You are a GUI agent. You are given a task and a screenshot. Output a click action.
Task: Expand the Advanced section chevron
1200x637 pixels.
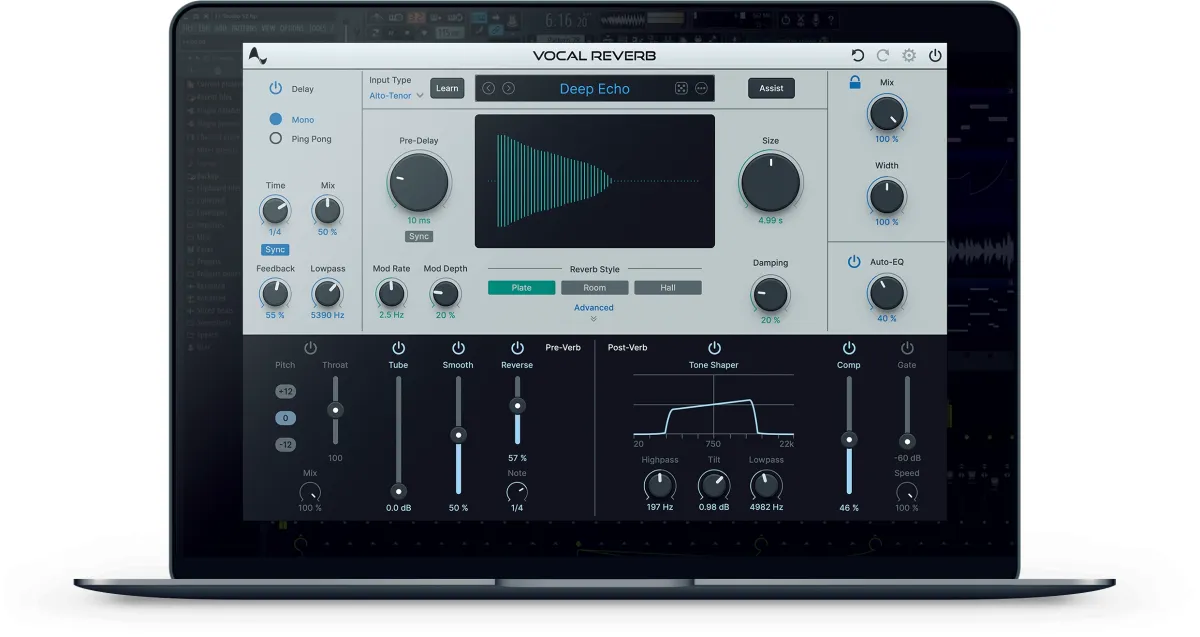[x=594, y=319]
